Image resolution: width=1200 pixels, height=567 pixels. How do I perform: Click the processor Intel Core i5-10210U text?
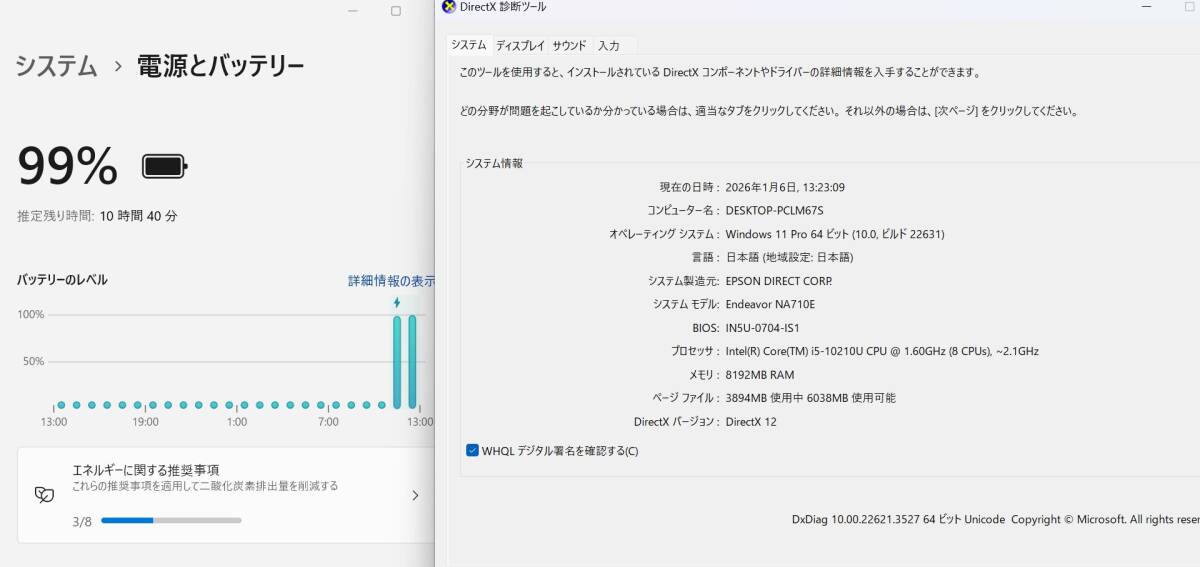tap(882, 351)
